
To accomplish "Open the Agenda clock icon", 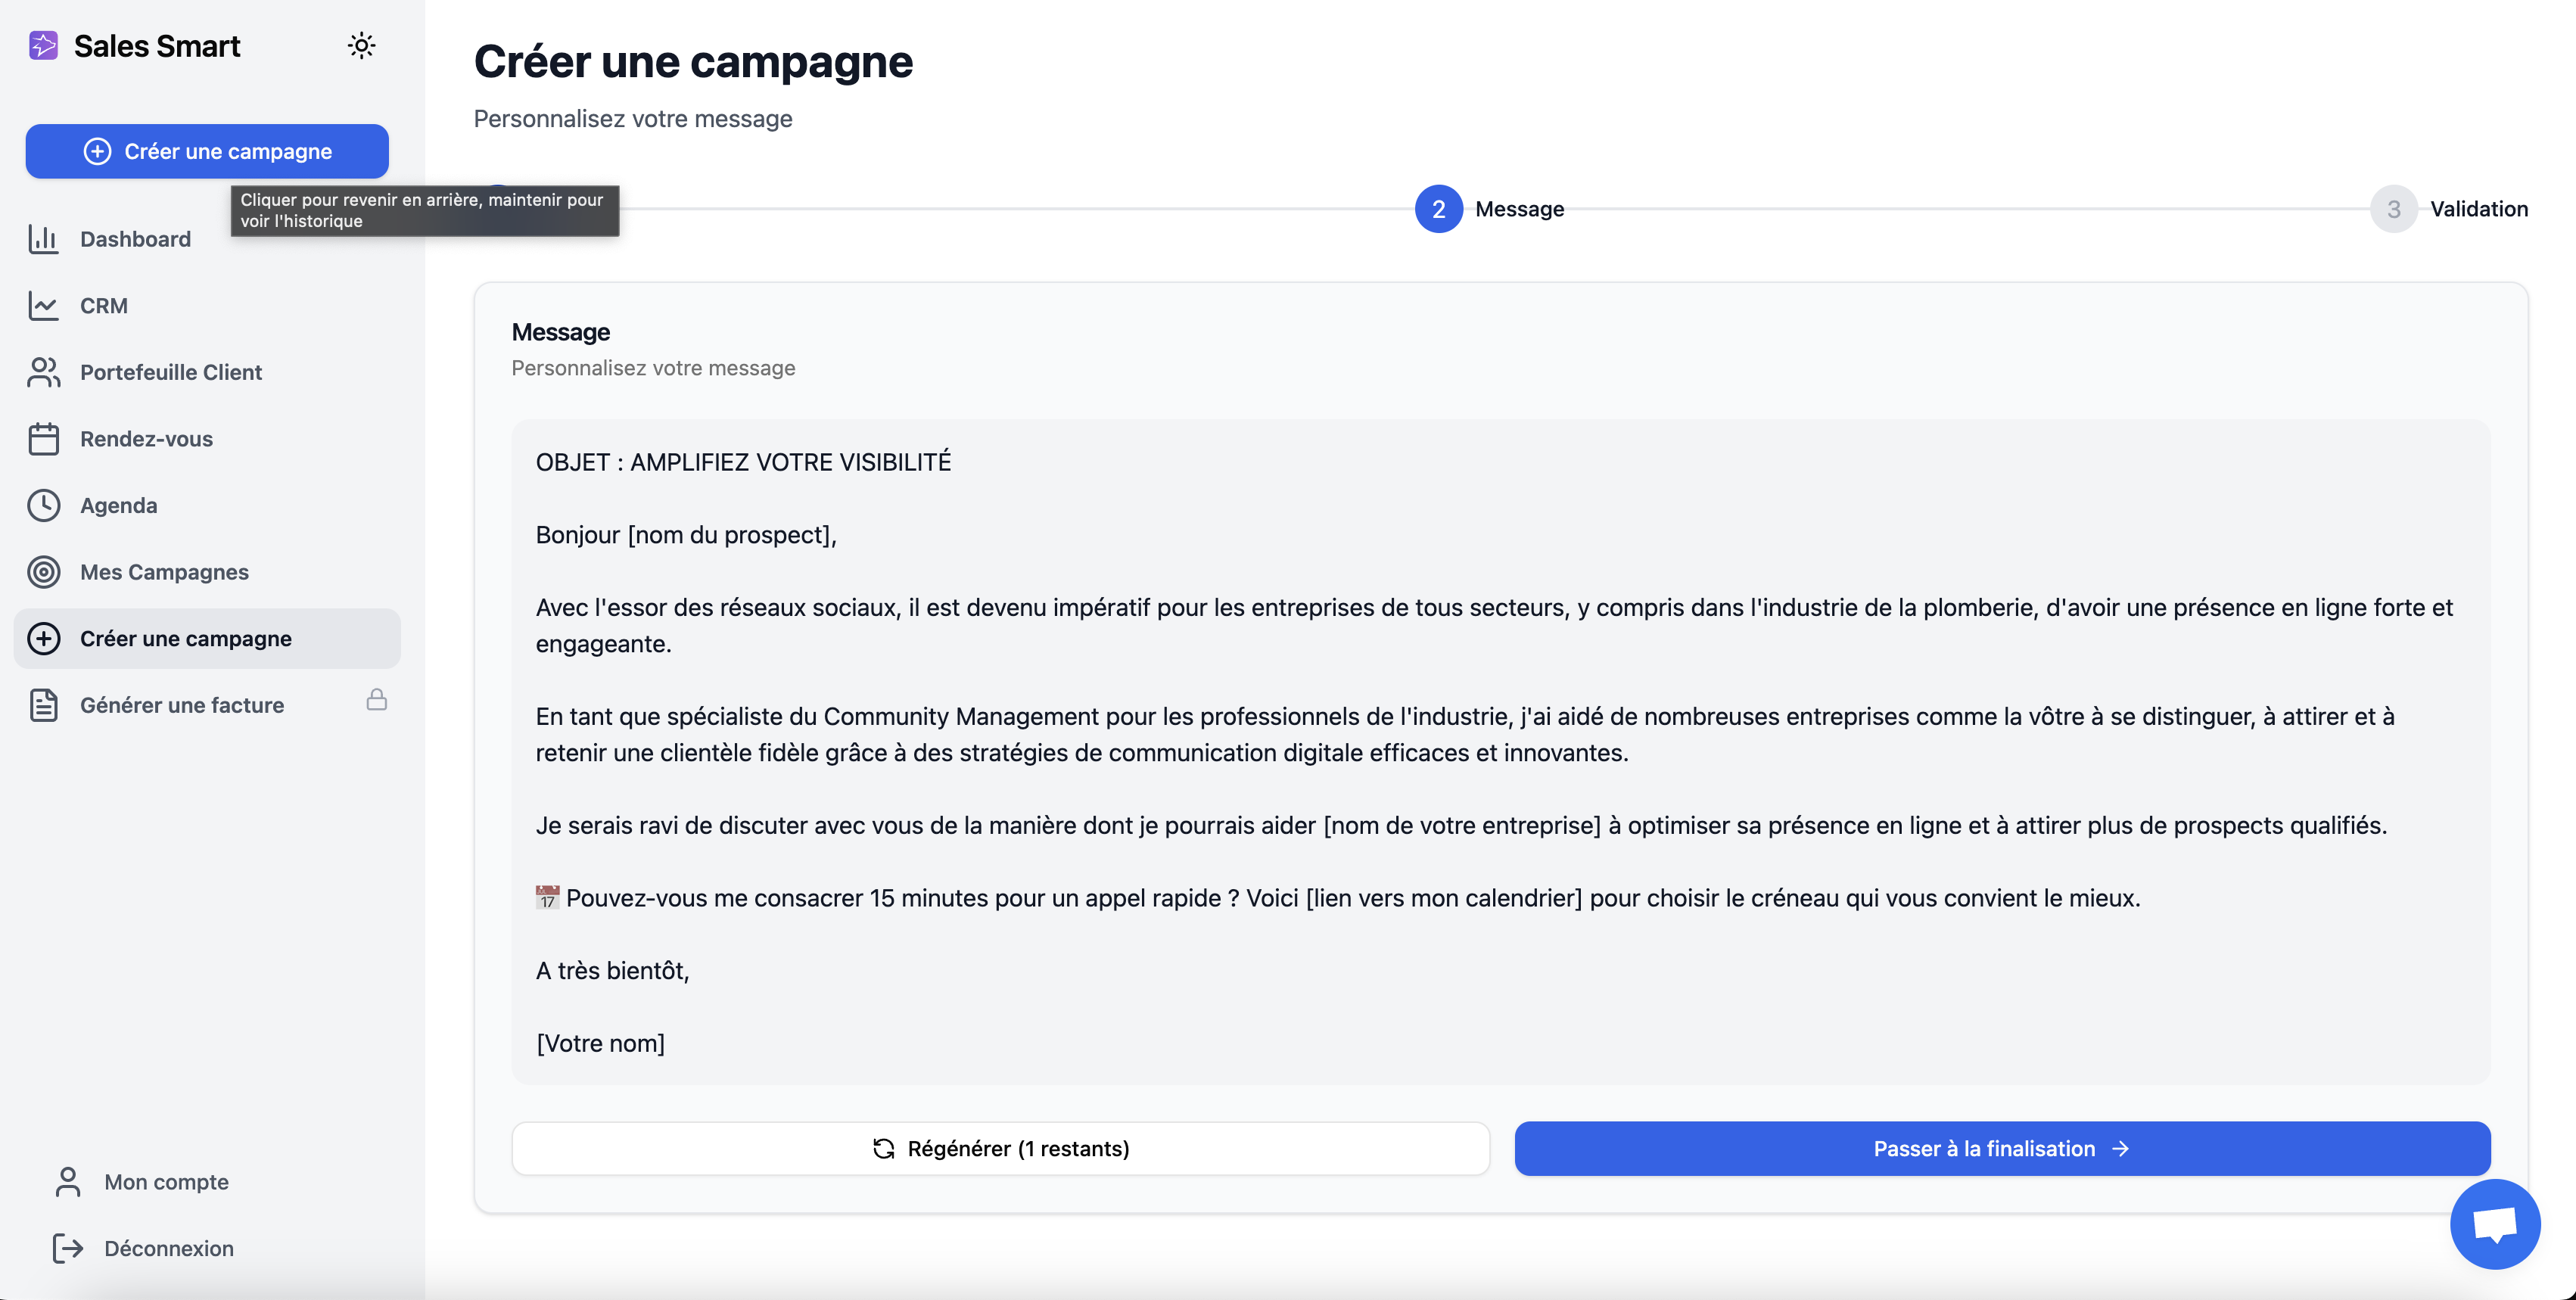I will (43, 505).
